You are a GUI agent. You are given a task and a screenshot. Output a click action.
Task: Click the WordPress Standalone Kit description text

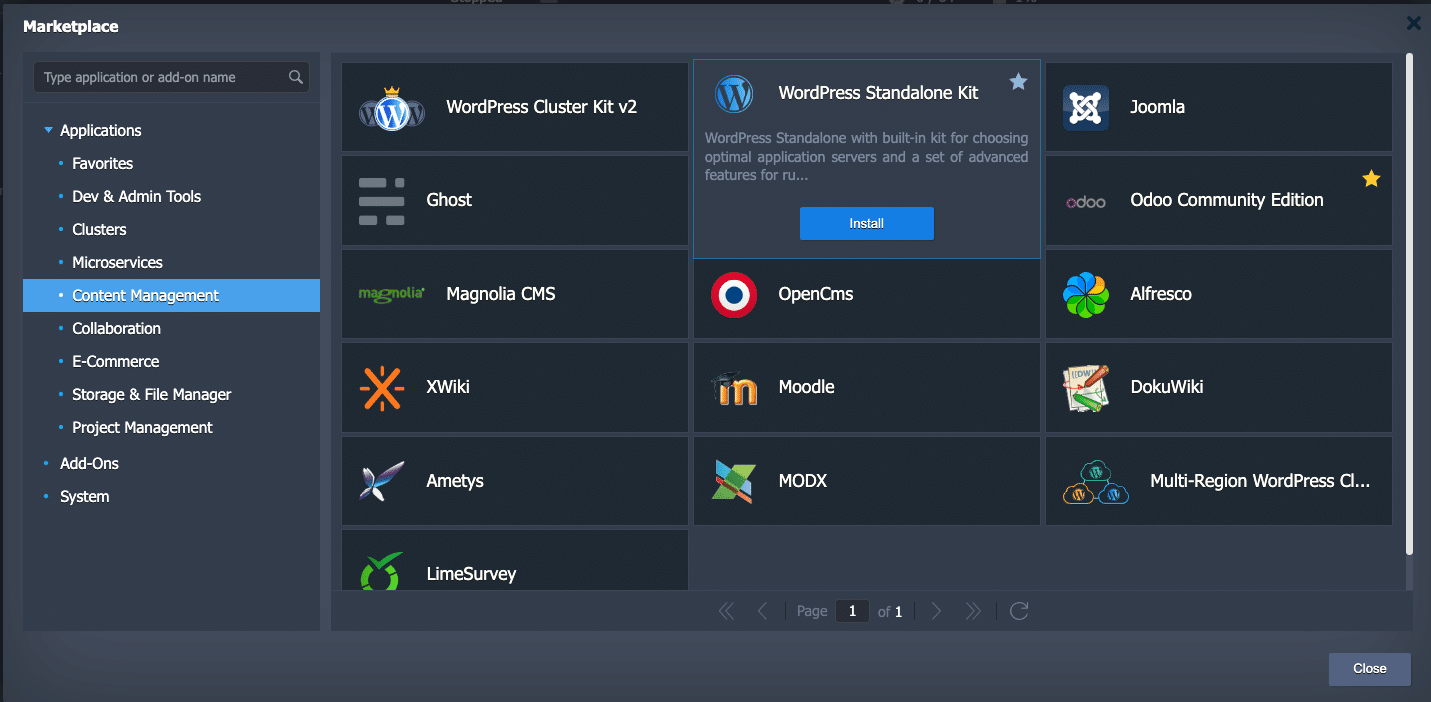(866, 157)
